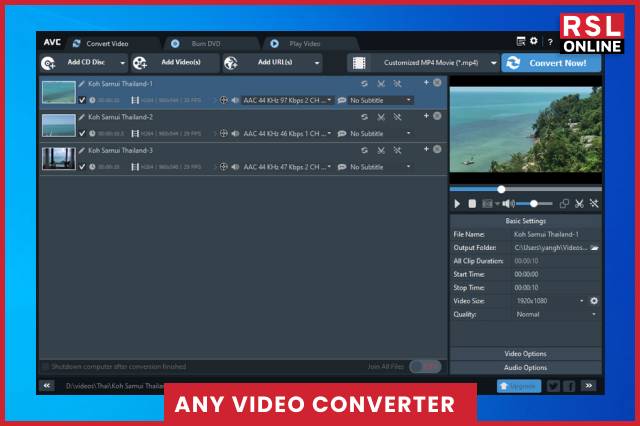Expand the Add CD Disc dropdown arrow
640x426 pixels.
tap(122, 63)
